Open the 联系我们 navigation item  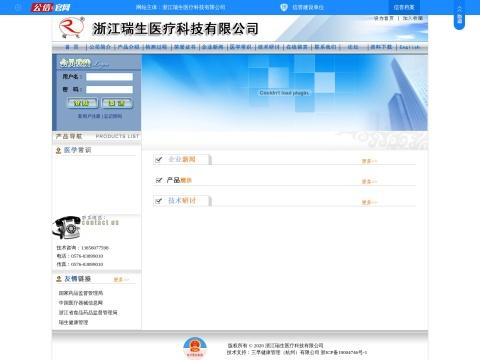325,47
